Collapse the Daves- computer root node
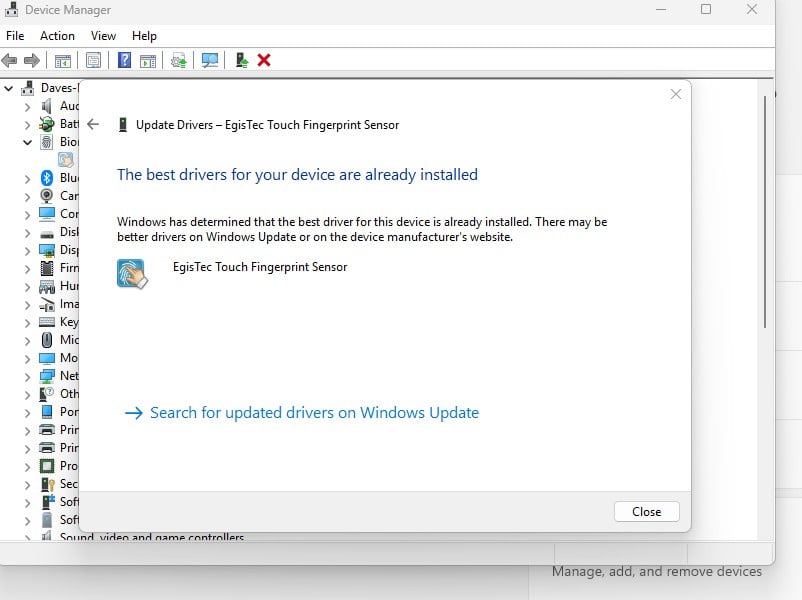The height and width of the screenshot is (600, 802). pos(9,88)
